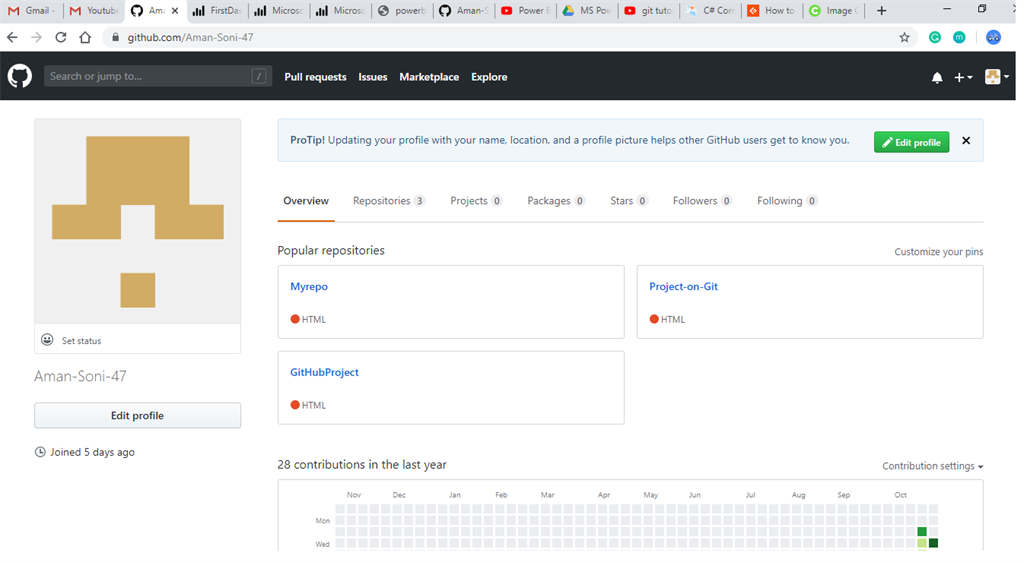The image size is (1024, 562).
Task: Switch to the Image C tab
Action: [x=834, y=10]
